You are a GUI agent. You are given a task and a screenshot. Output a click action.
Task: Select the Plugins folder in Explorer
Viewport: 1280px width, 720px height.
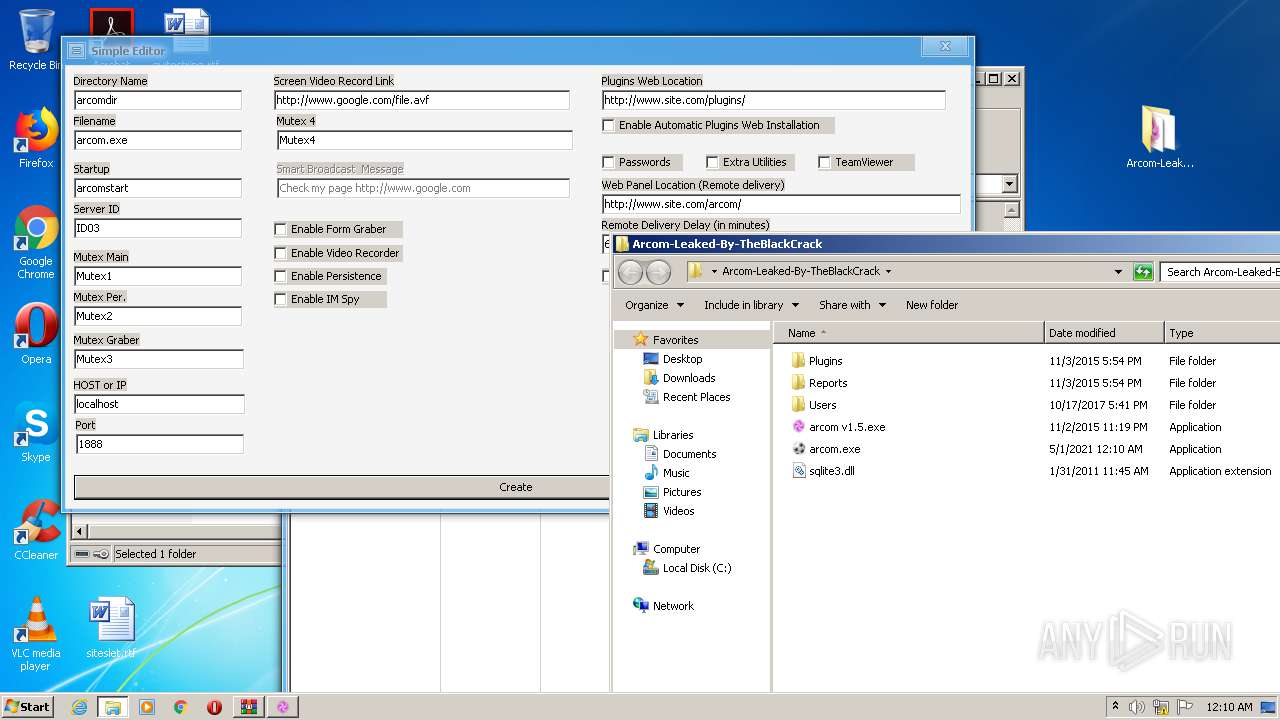pyautogui.click(x=825, y=361)
